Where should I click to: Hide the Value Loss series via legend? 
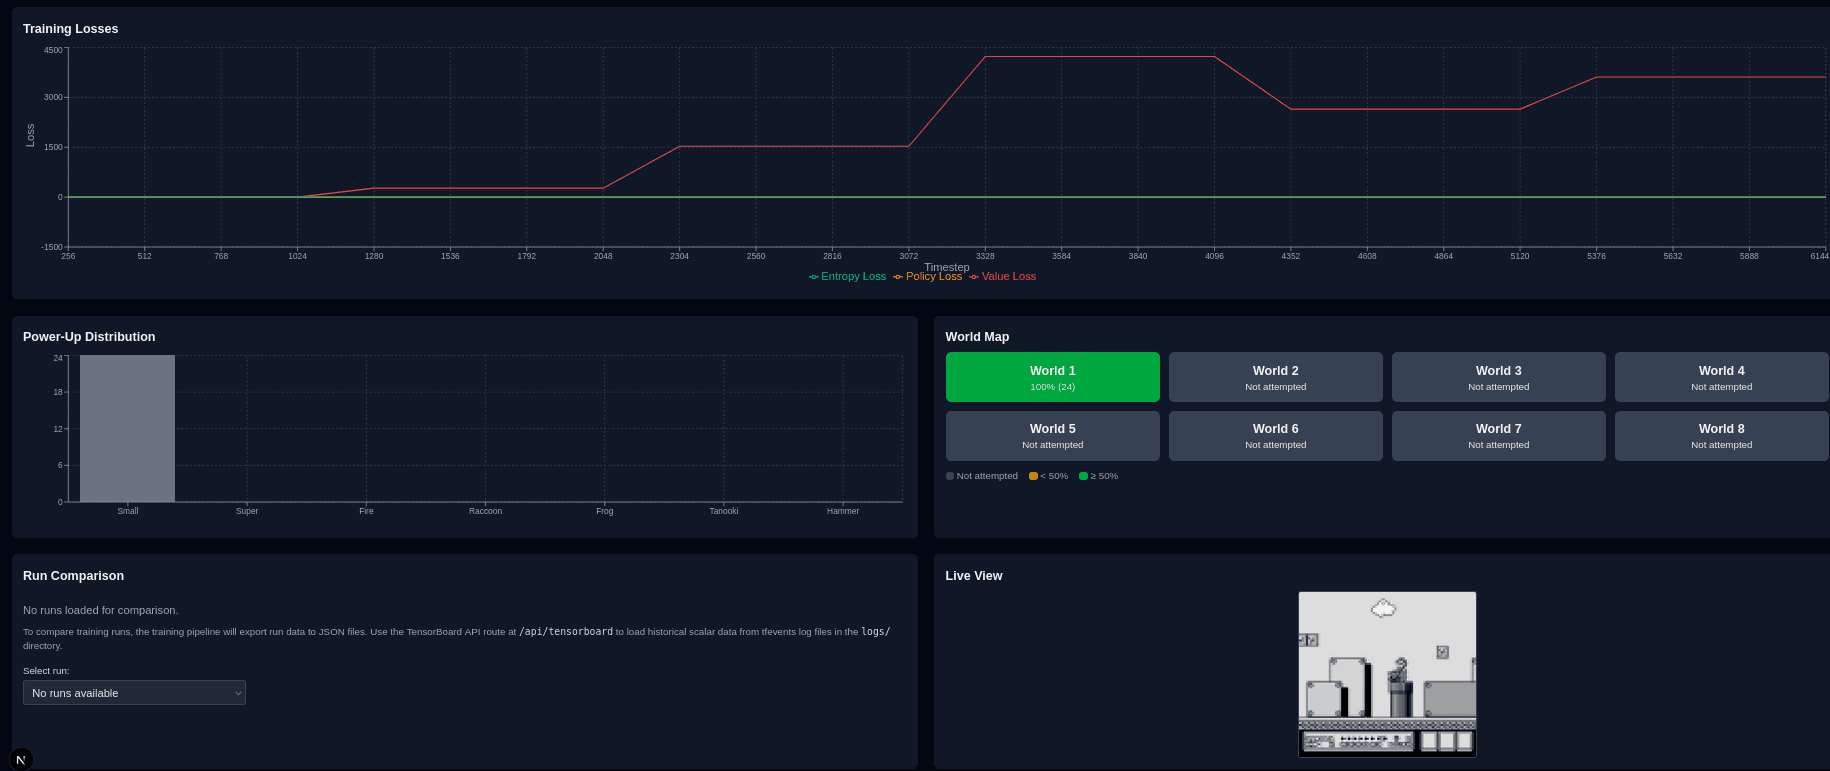(x=1003, y=277)
